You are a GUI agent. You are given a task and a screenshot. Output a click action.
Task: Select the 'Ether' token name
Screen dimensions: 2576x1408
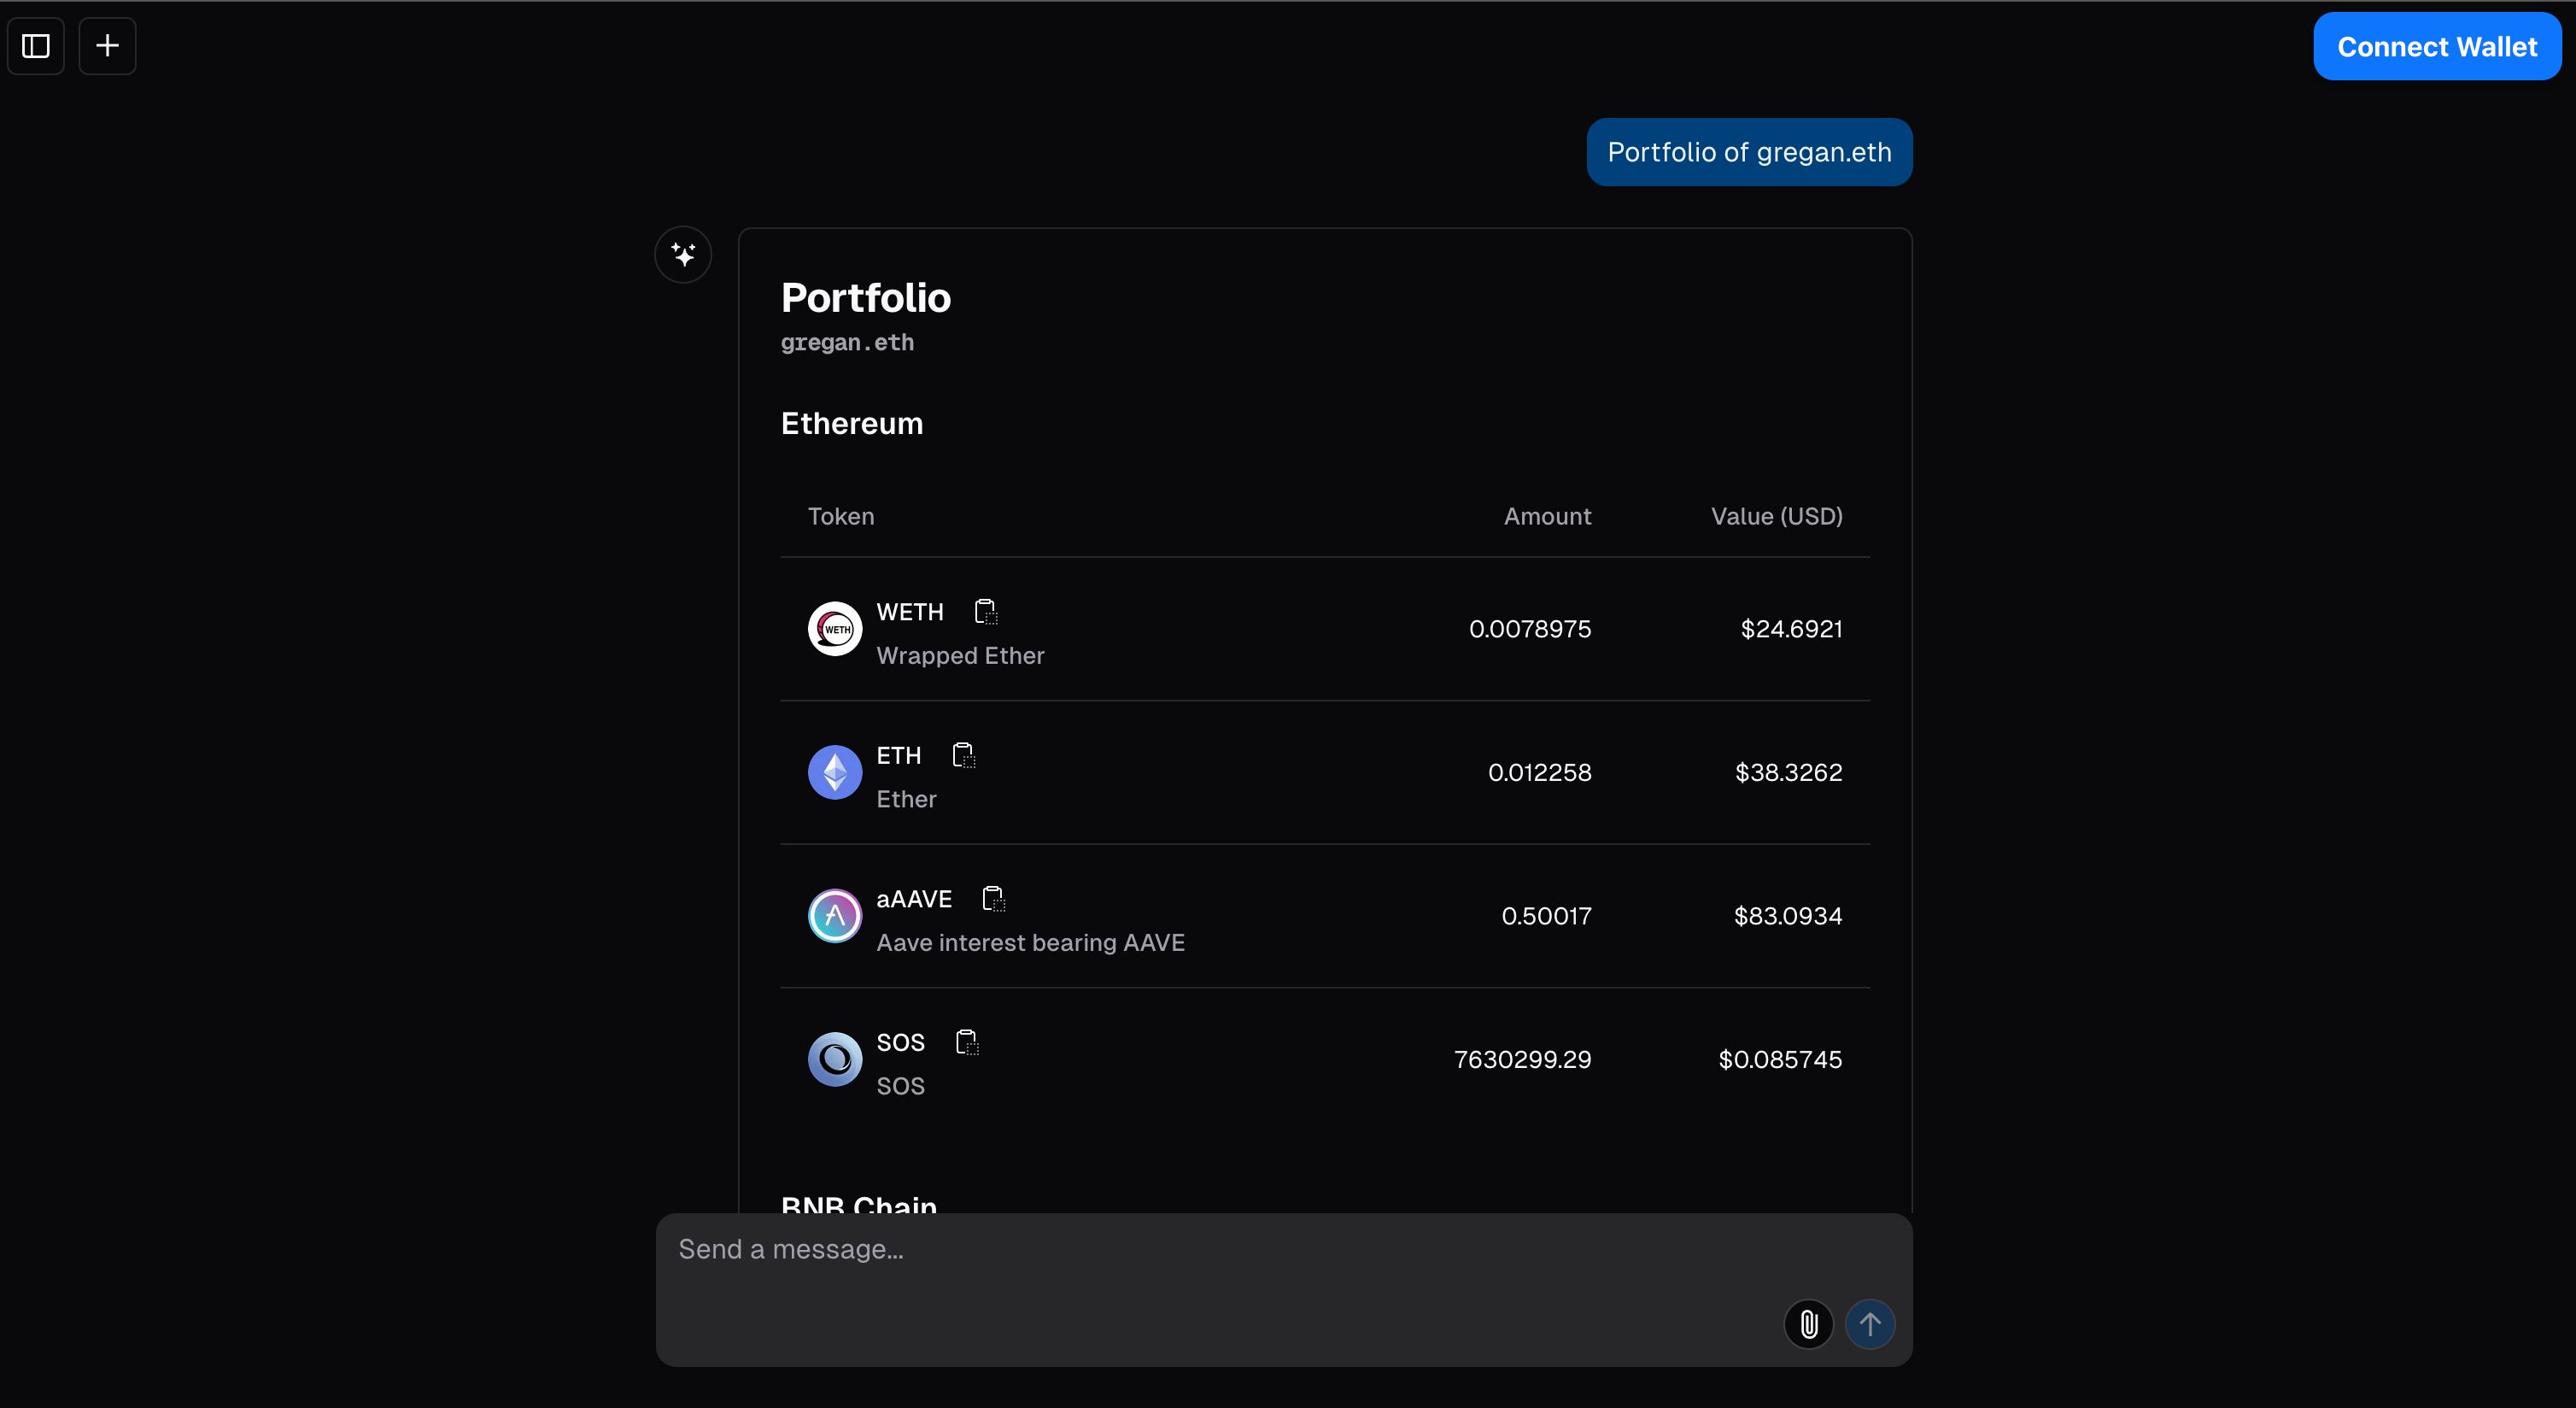906,799
